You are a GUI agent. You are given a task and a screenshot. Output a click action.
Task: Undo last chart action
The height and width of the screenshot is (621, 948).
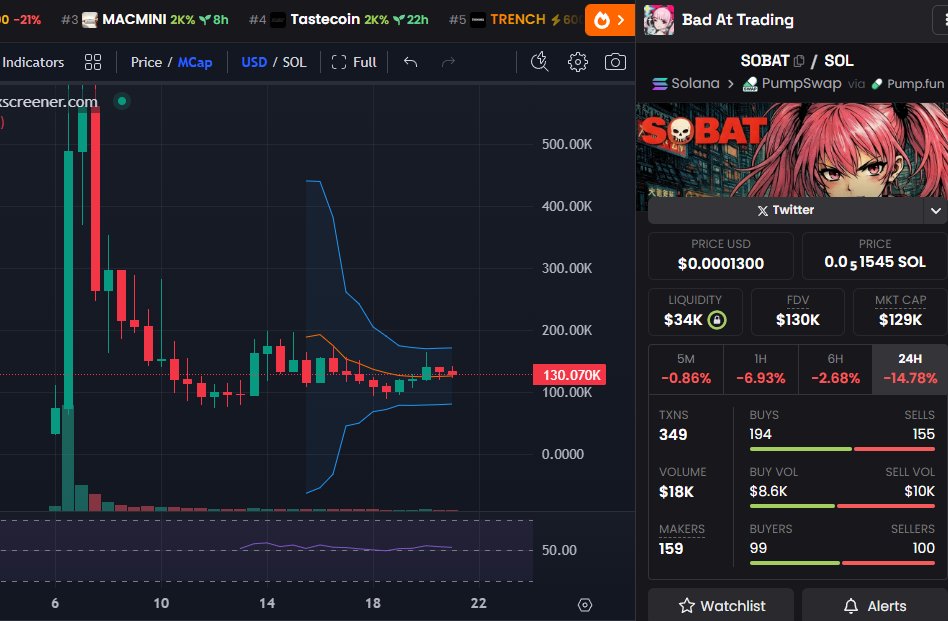tap(411, 62)
